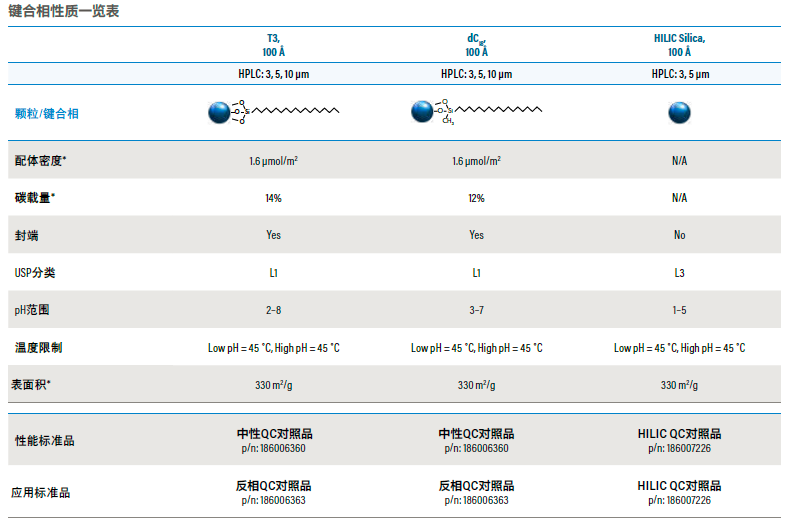Click N/A in 碳载量 row
The height and width of the screenshot is (523, 794).
pos(680,198)
